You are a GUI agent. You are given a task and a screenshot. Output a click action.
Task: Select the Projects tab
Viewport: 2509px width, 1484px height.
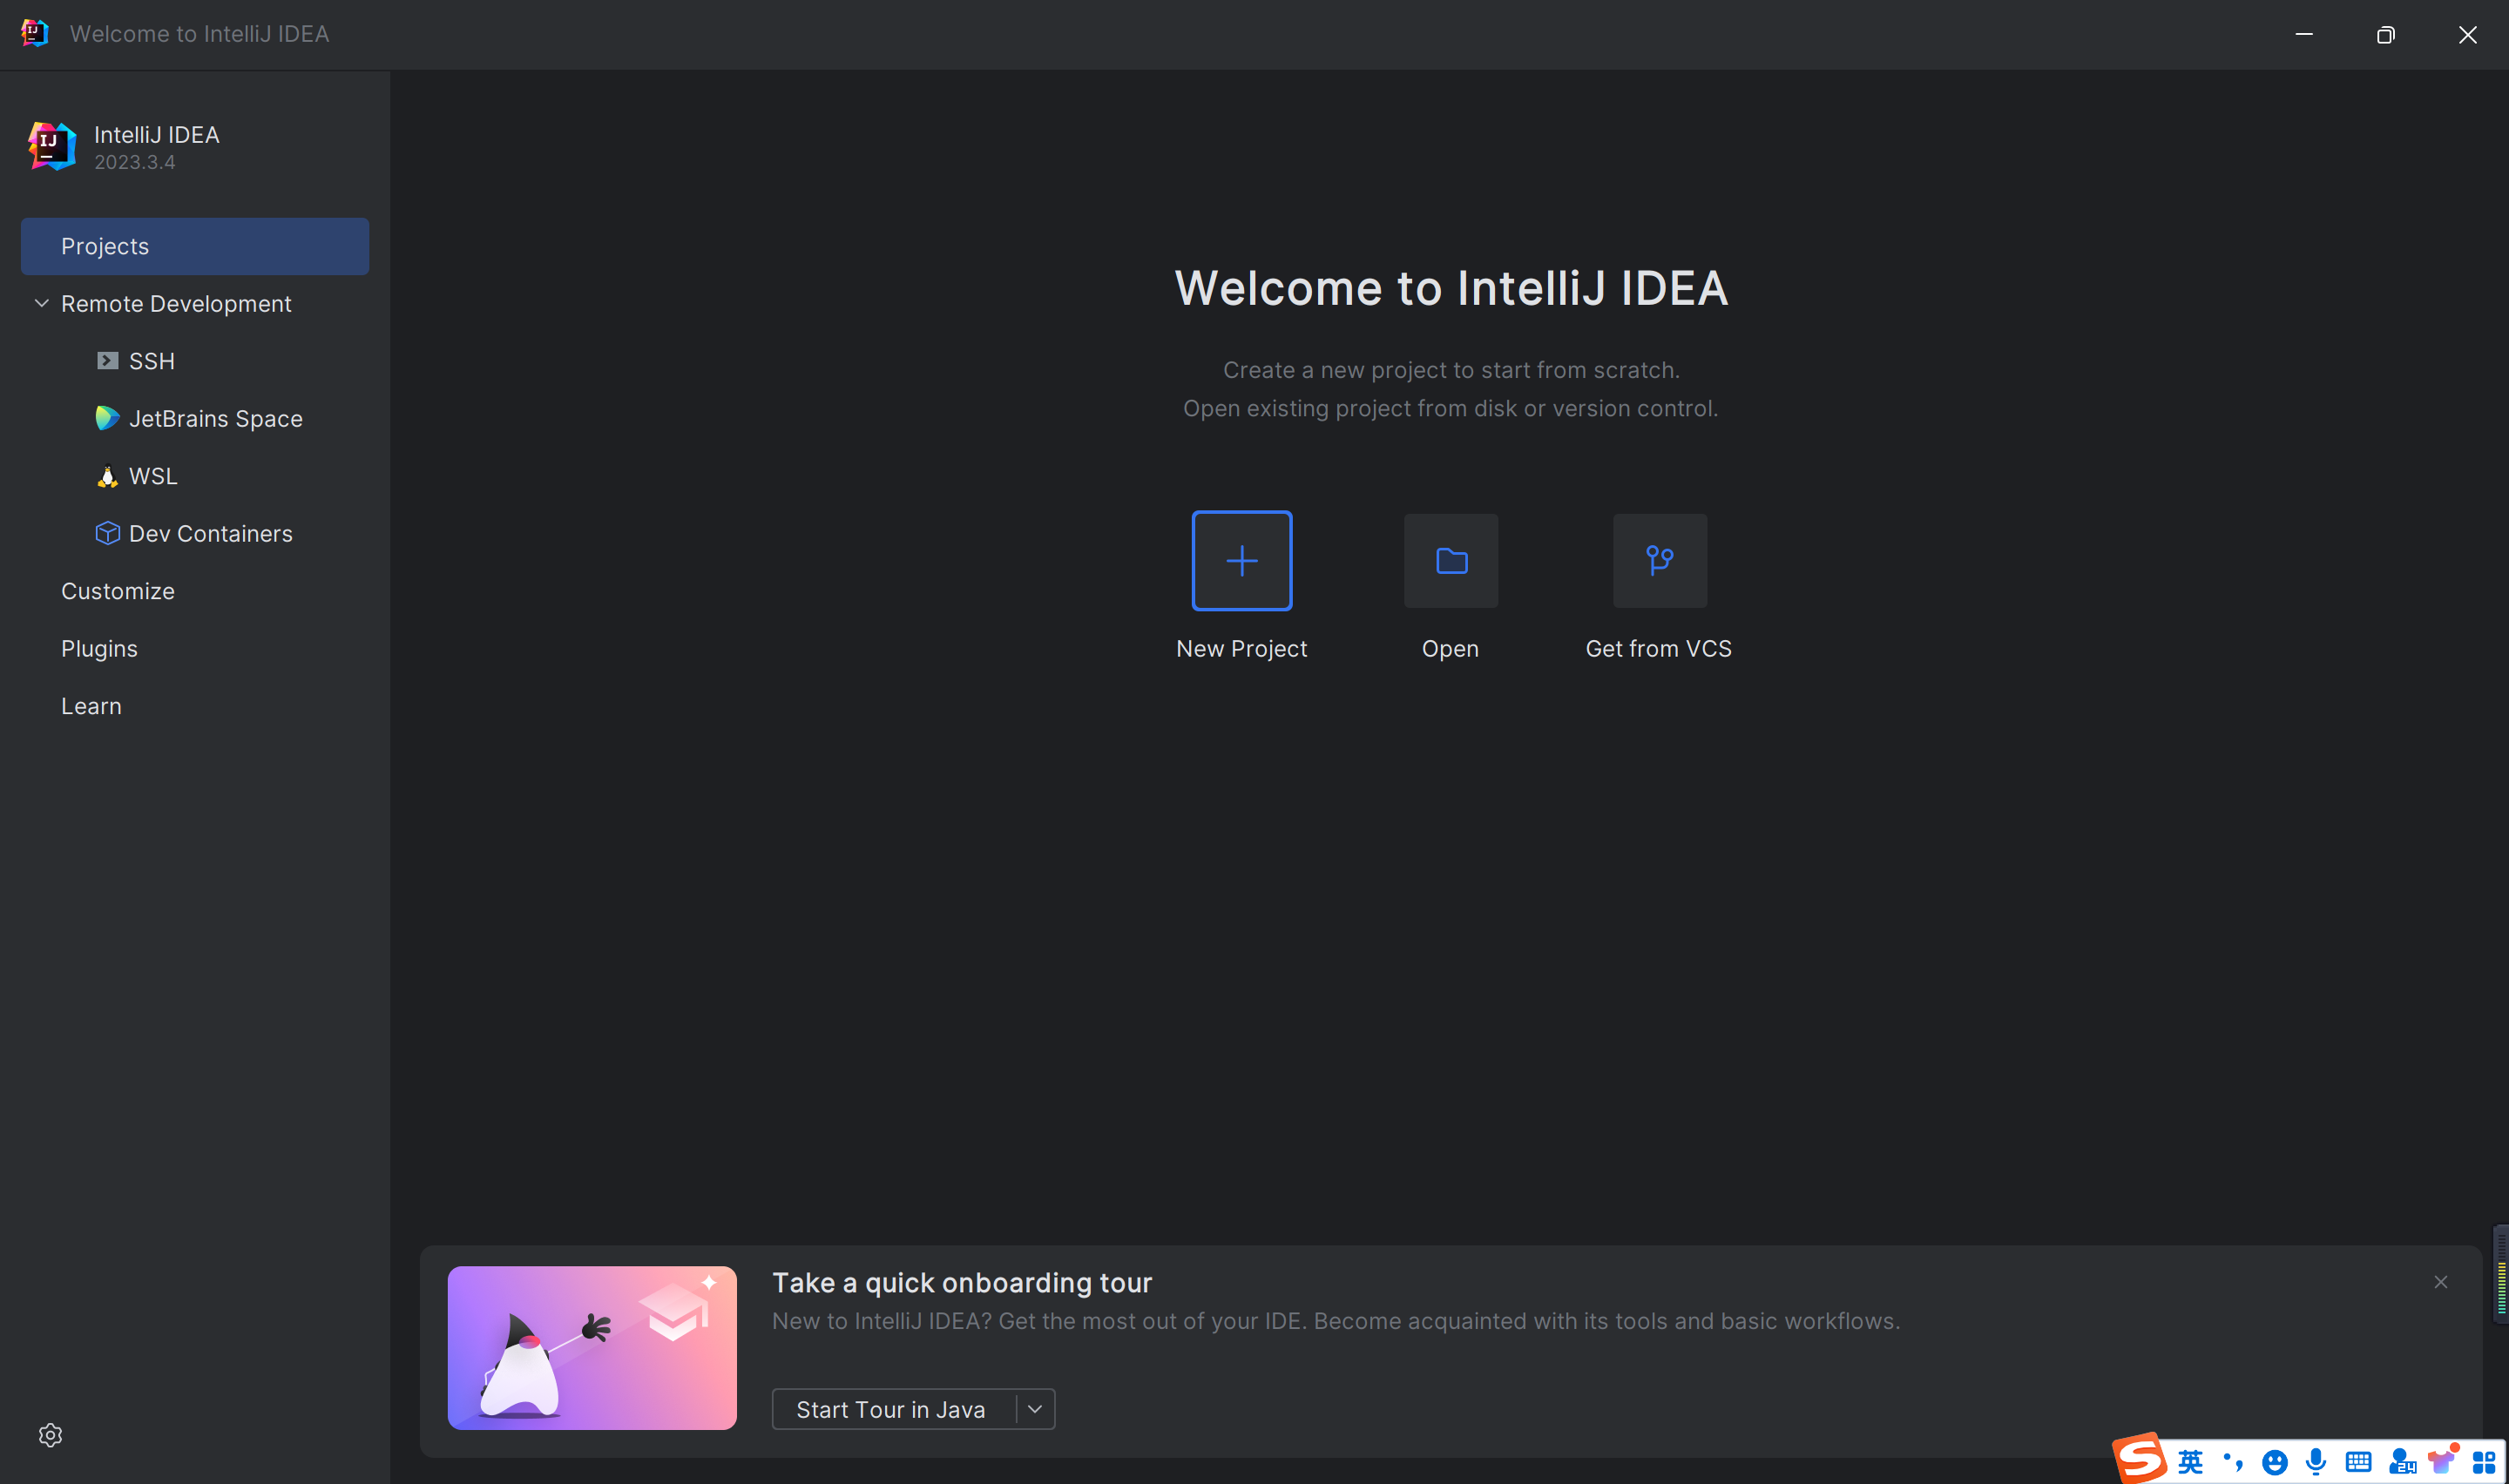(x=195, y=246)
